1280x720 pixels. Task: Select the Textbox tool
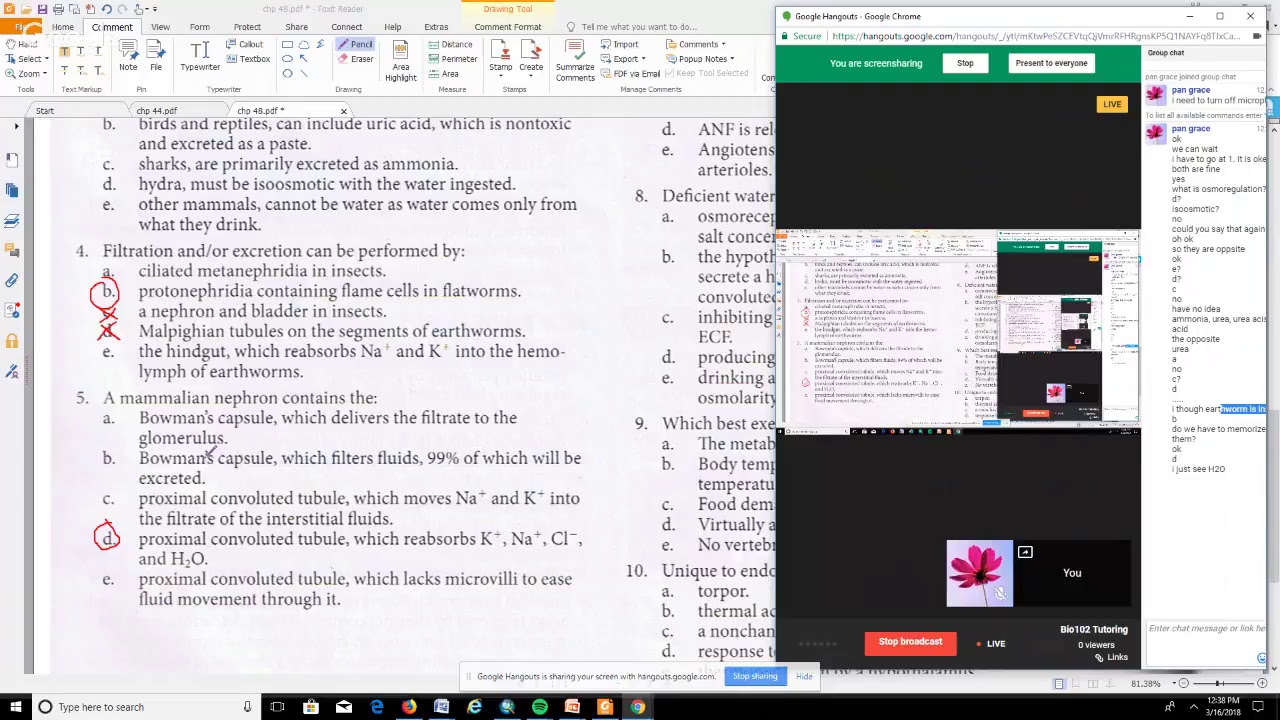[248, 59]
